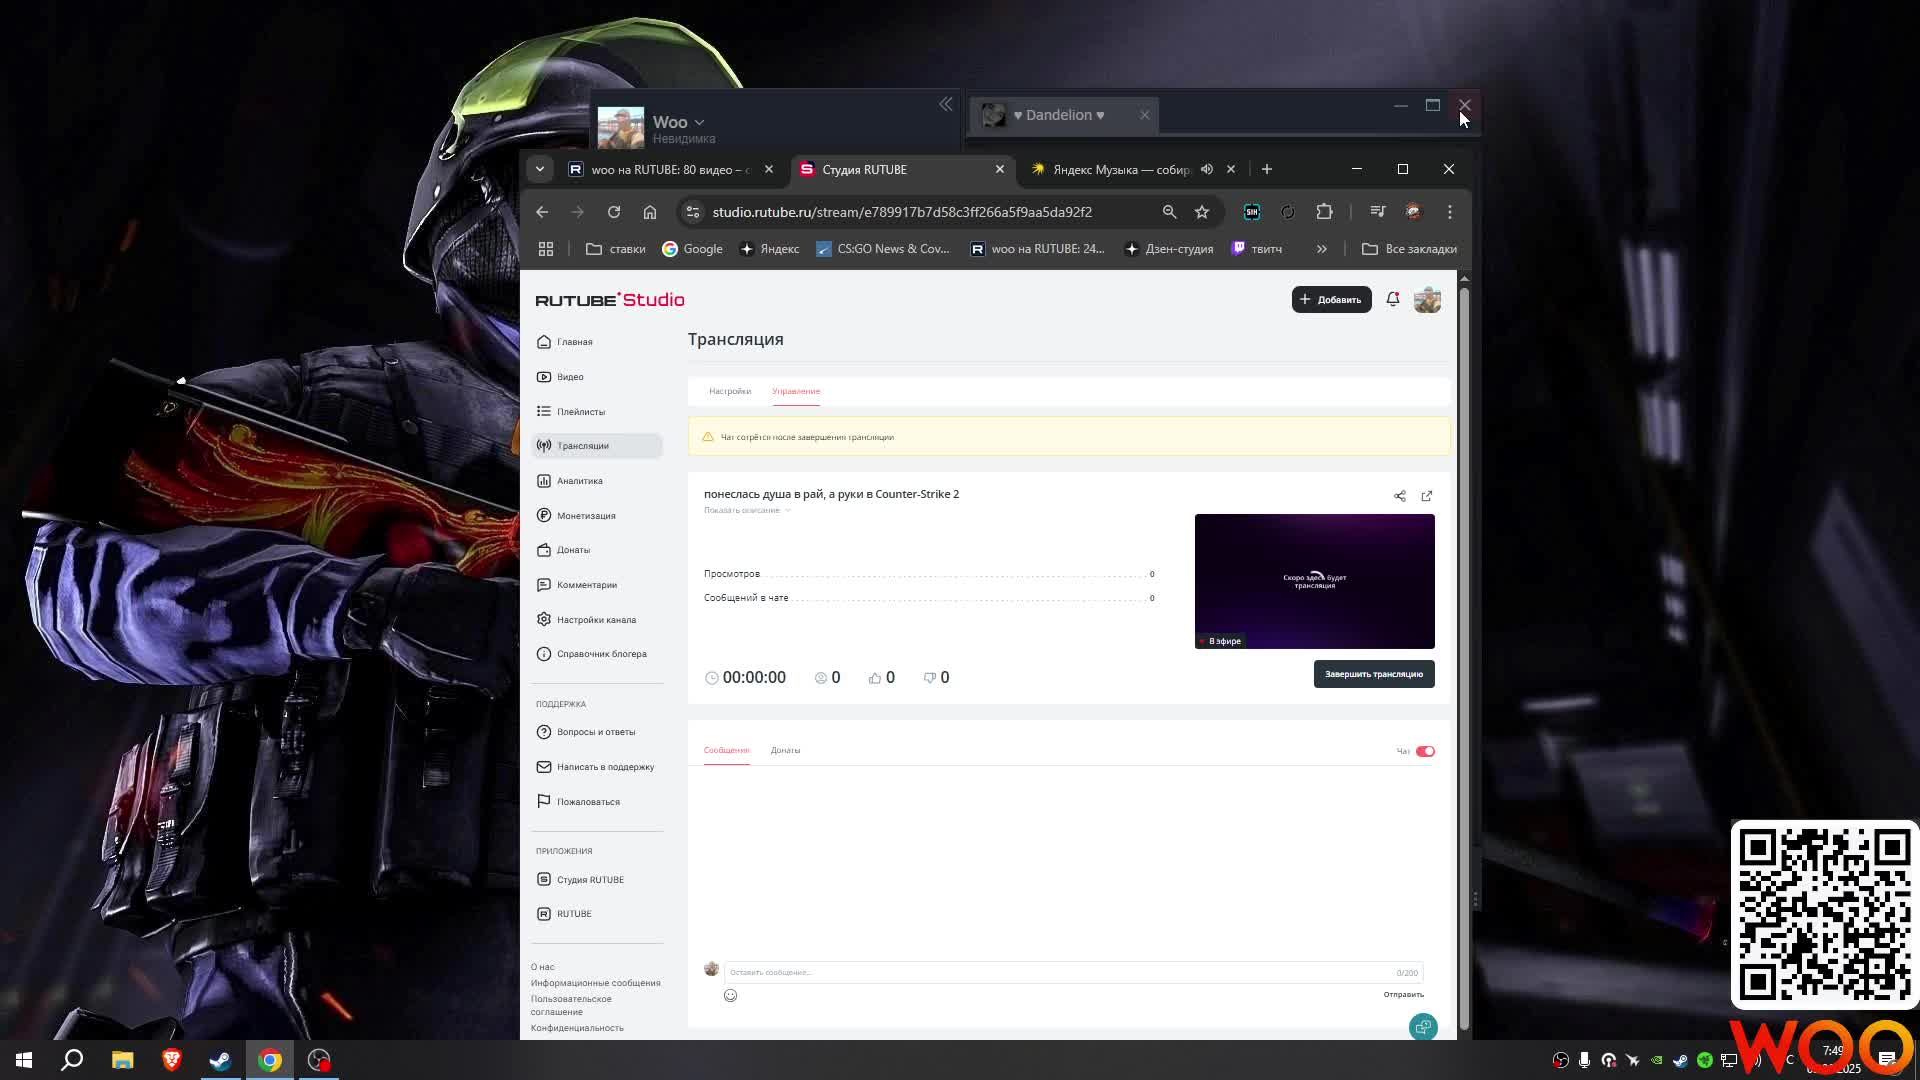Viewport: 1920px width, 1080px height.
Task: Mute the Яндекс Музыка tab audio
Action: [1207, 169]
